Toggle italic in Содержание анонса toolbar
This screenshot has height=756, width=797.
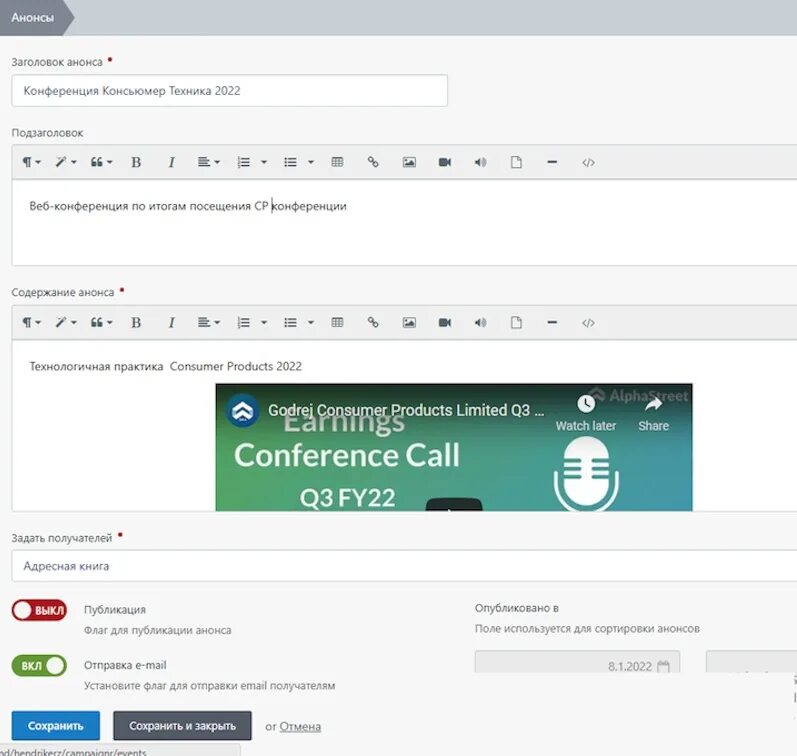(171, 322)
